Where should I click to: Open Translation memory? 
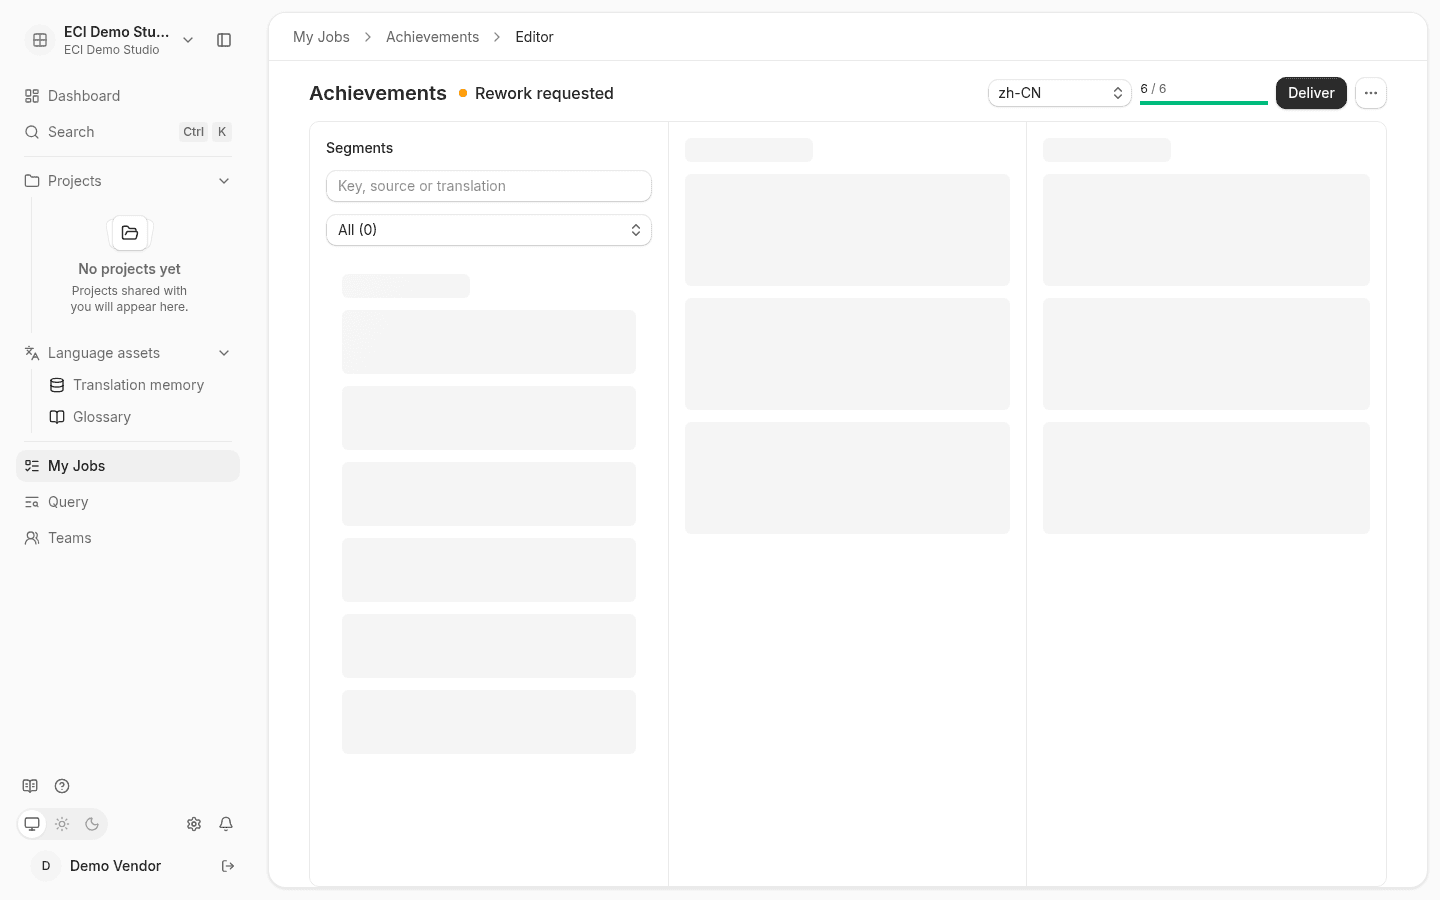[138, 385]
